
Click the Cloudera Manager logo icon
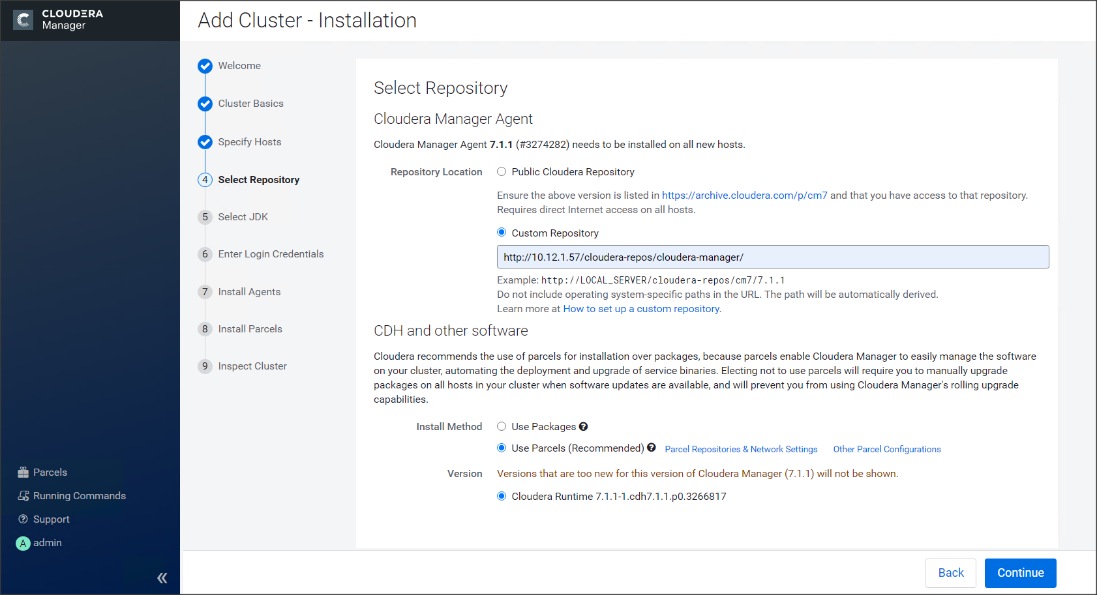[23, 20]
